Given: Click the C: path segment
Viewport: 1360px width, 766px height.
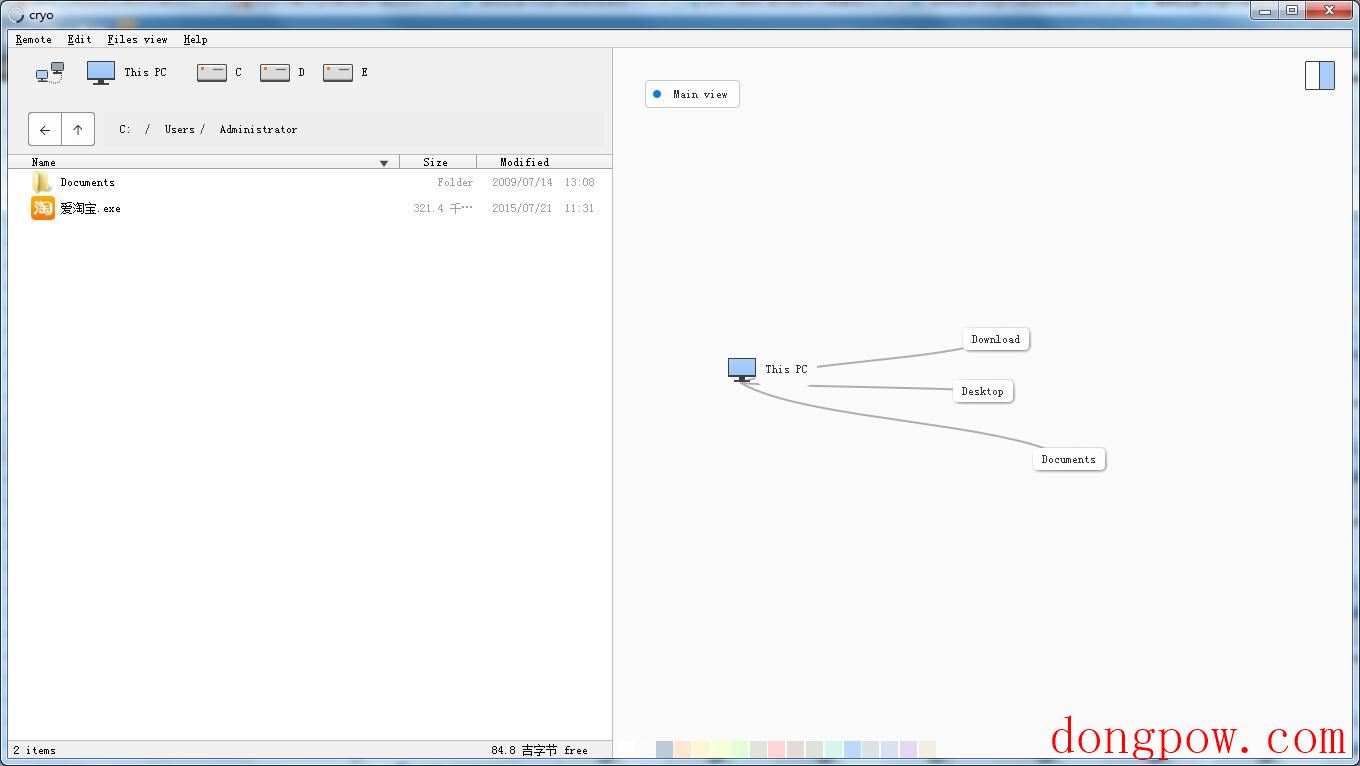Looking at the screenshot, I should pyautogui.click(x=125, y=129).
